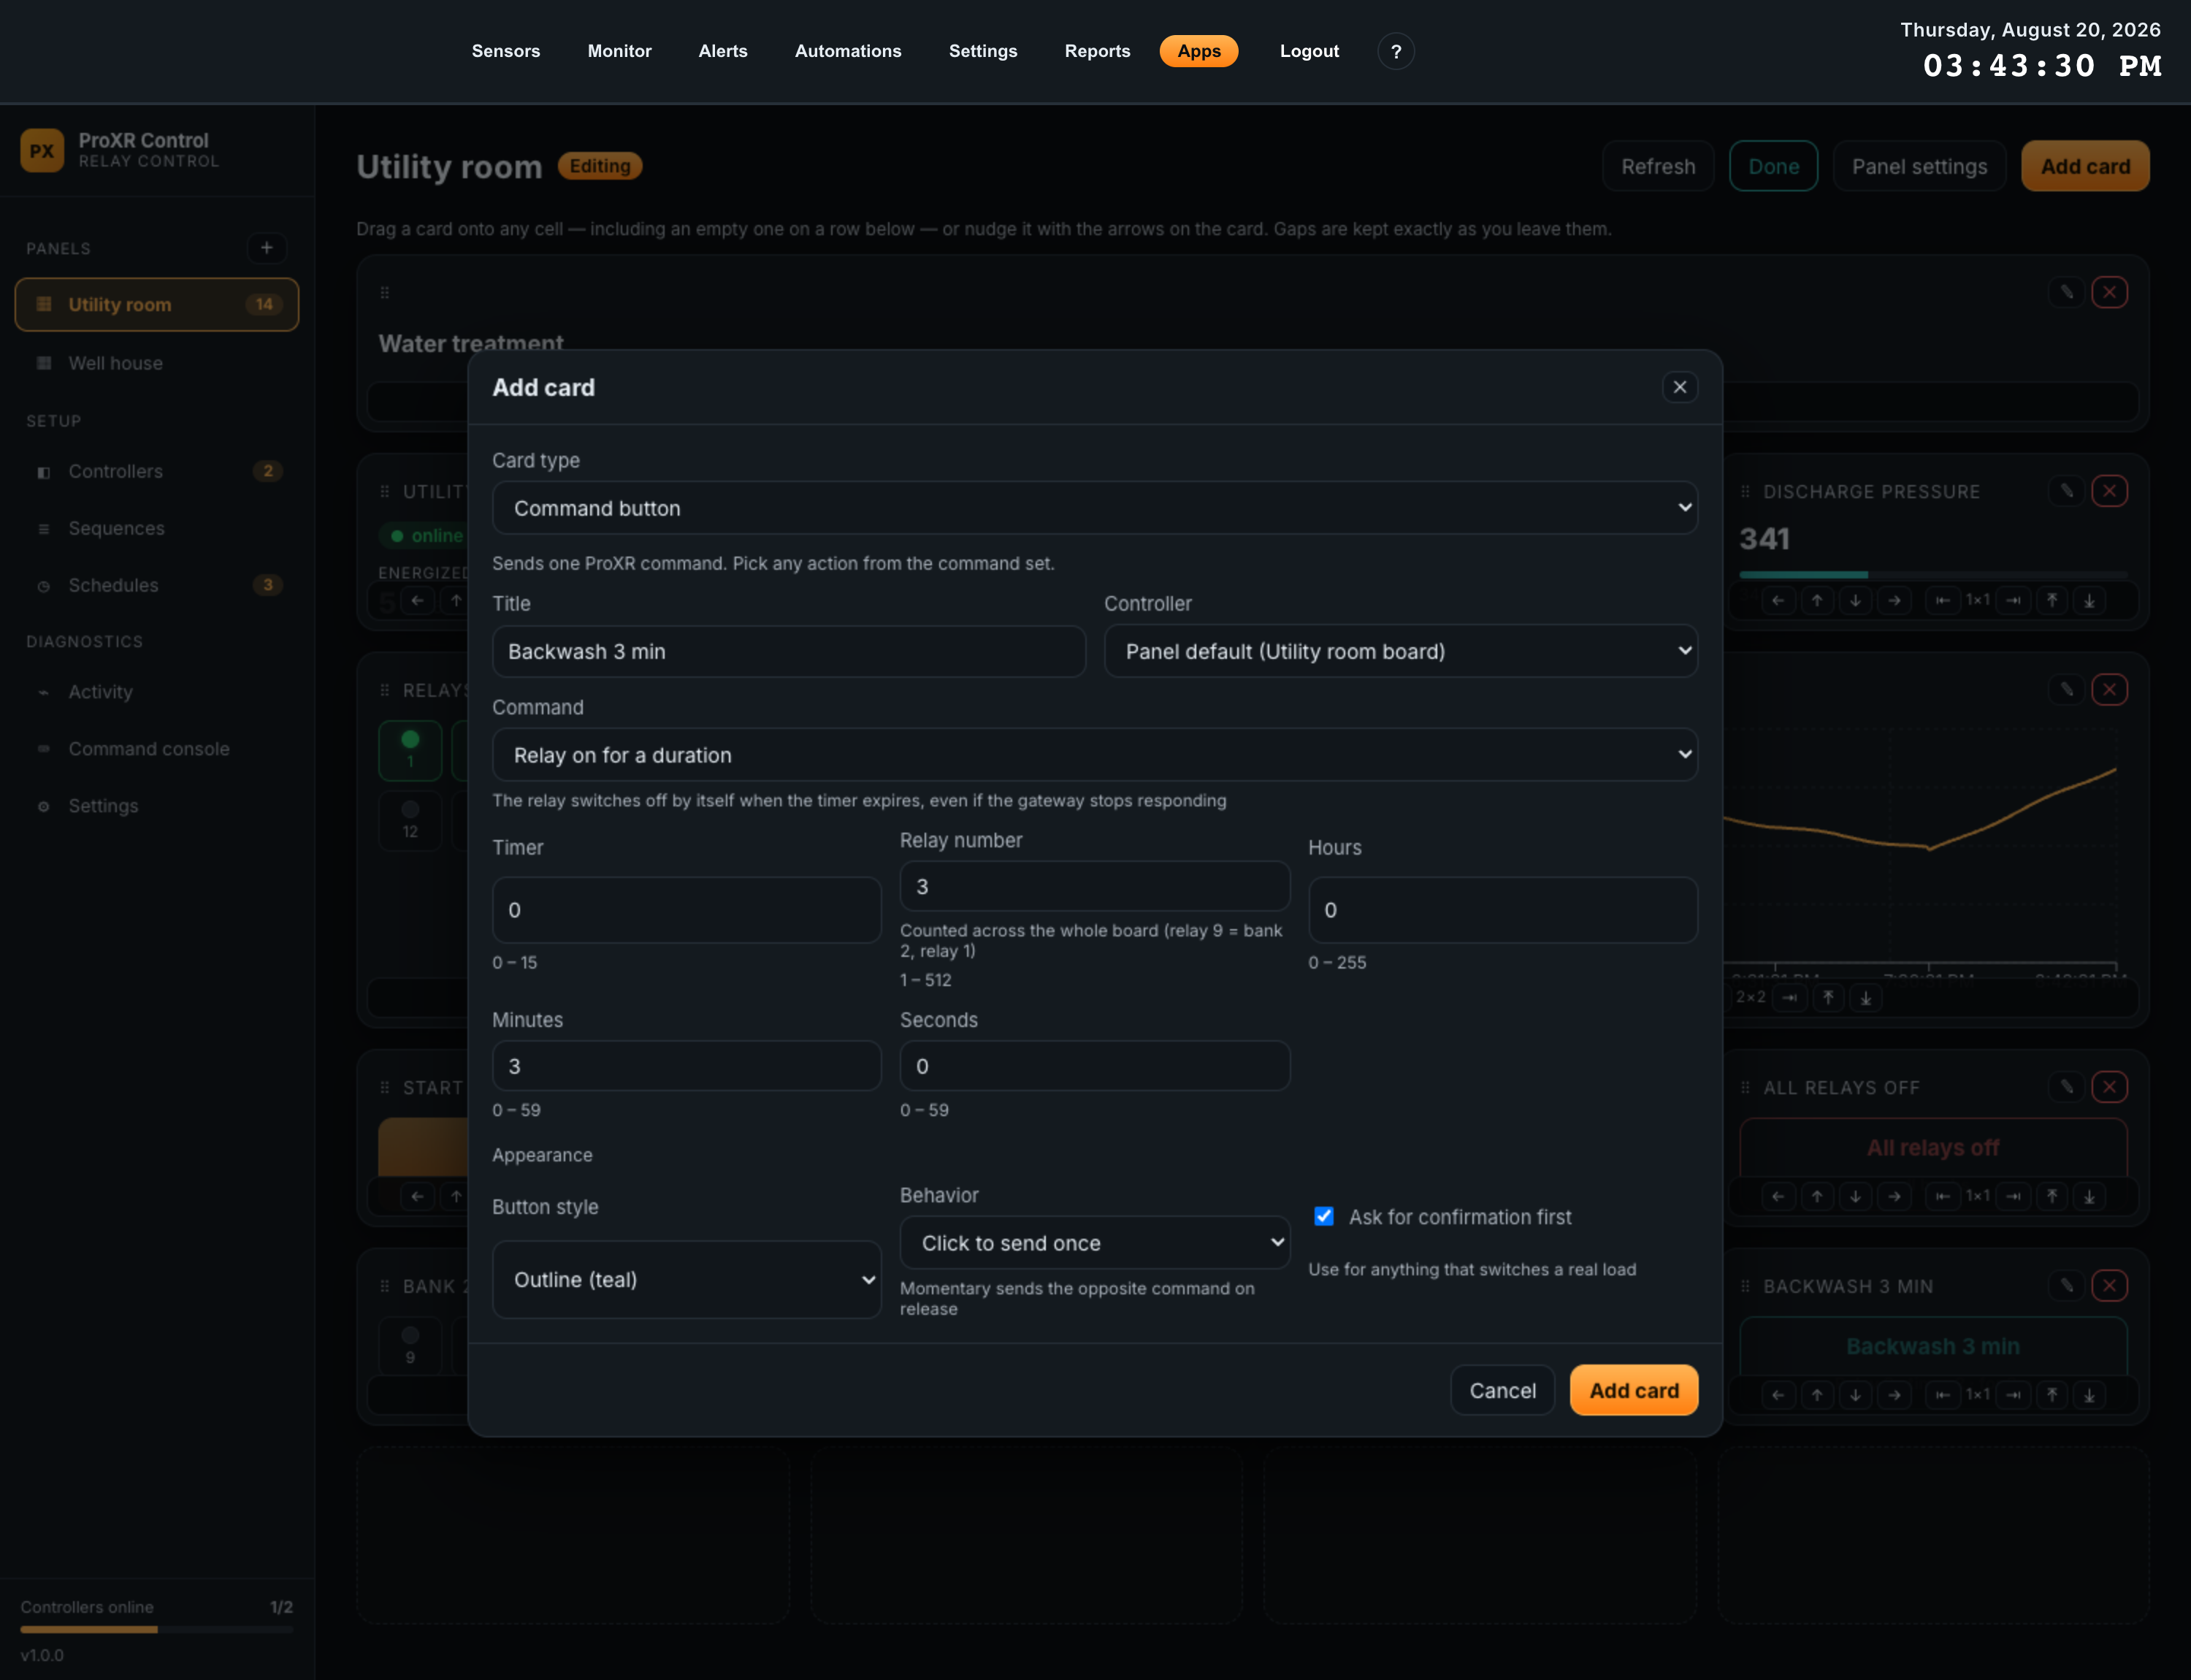The width and height of the screenshot is (2191, 1680).
Task: Click the Minutes input field
Action: pyautogui.click(x=687, y=1066)
